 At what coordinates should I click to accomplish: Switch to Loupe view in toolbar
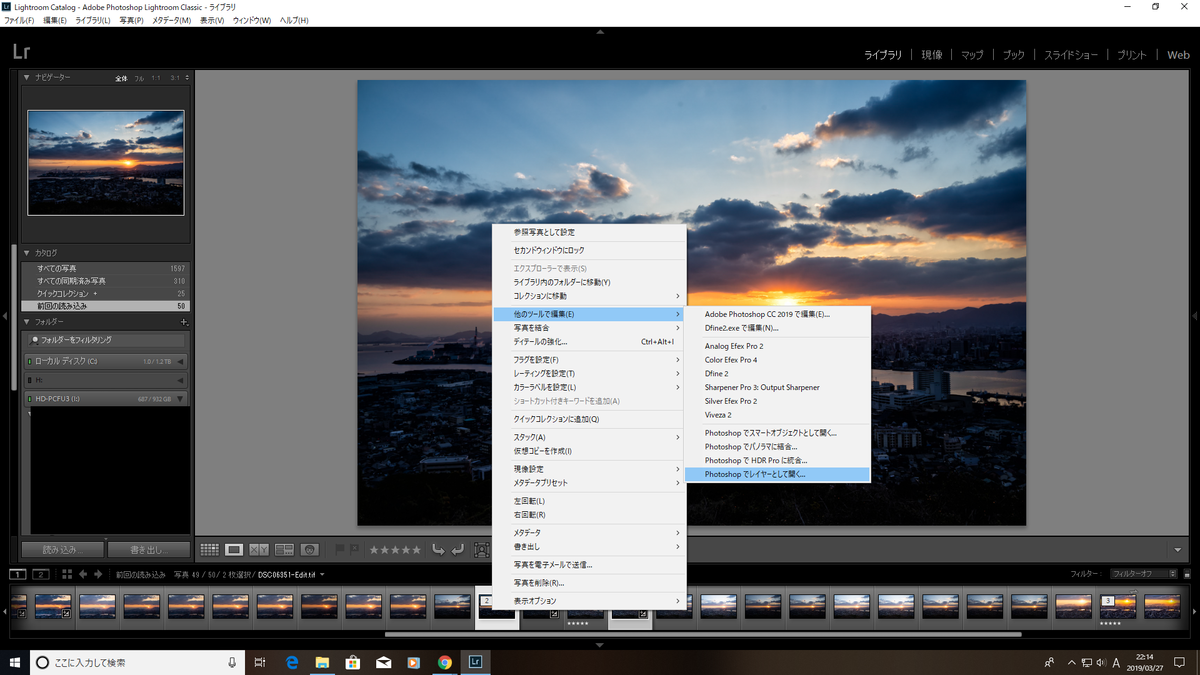[x=234, y=549]
